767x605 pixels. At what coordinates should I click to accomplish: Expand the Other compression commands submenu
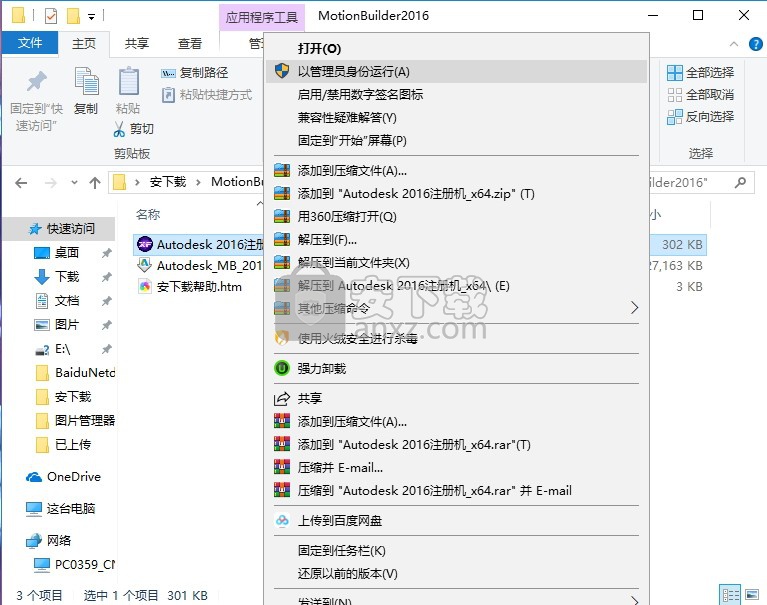click(633, 308)
